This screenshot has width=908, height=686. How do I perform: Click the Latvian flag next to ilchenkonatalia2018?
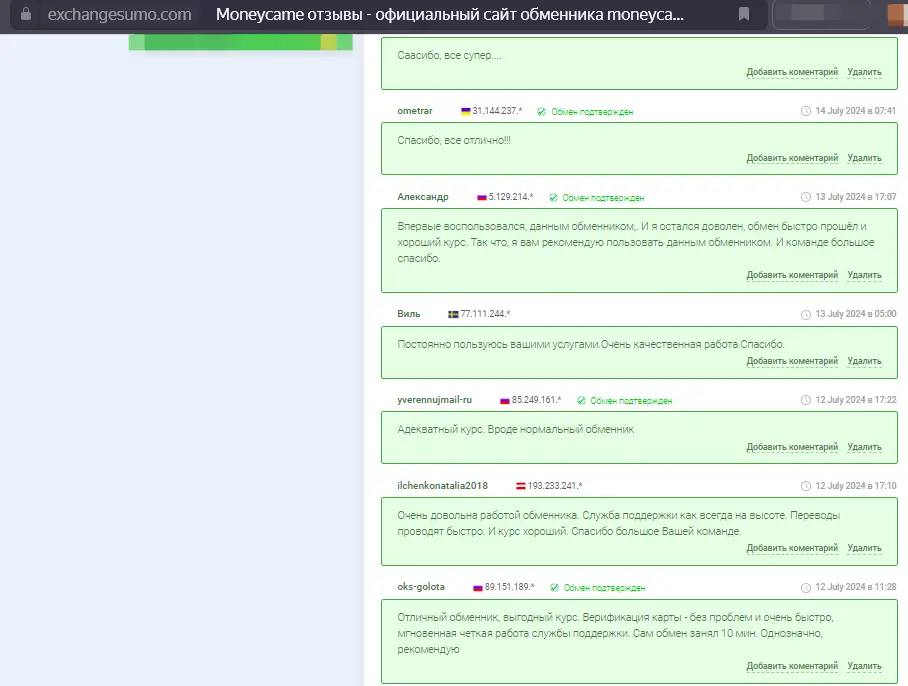point(521,486)
